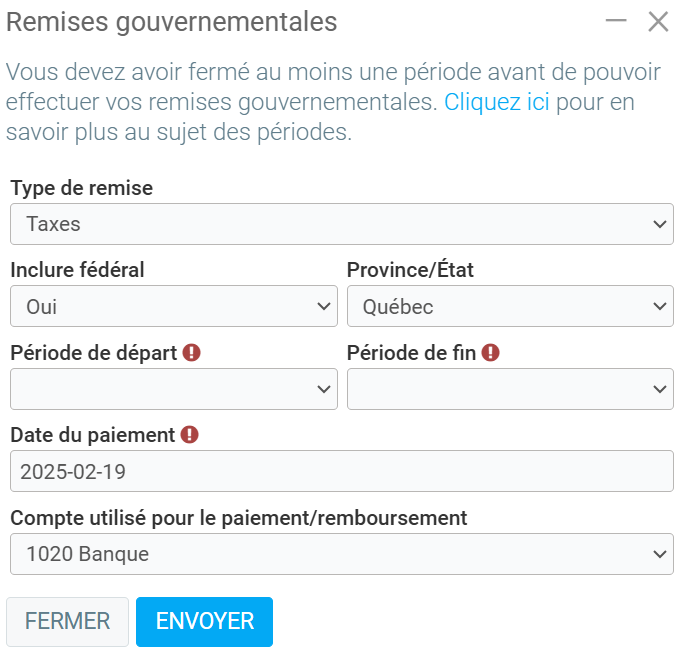
Task: Minimize the Remises gouvernementales dialog
Action: [x=616, y=22]
